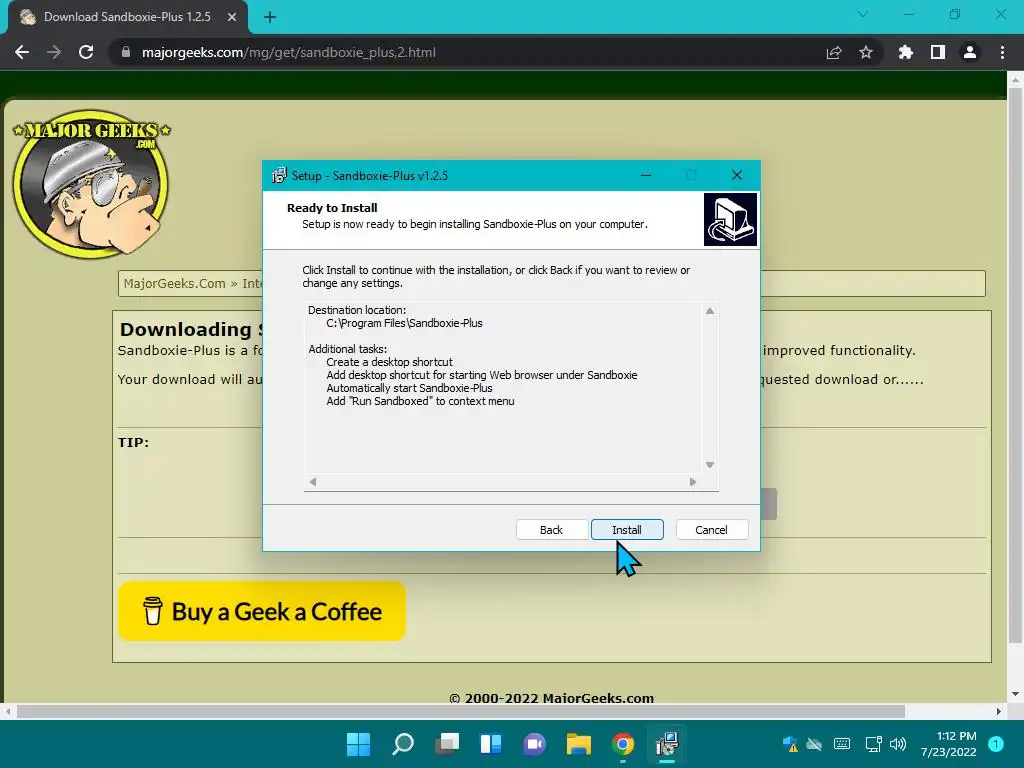Open Chrome tab search chevron

pos(863,14)
